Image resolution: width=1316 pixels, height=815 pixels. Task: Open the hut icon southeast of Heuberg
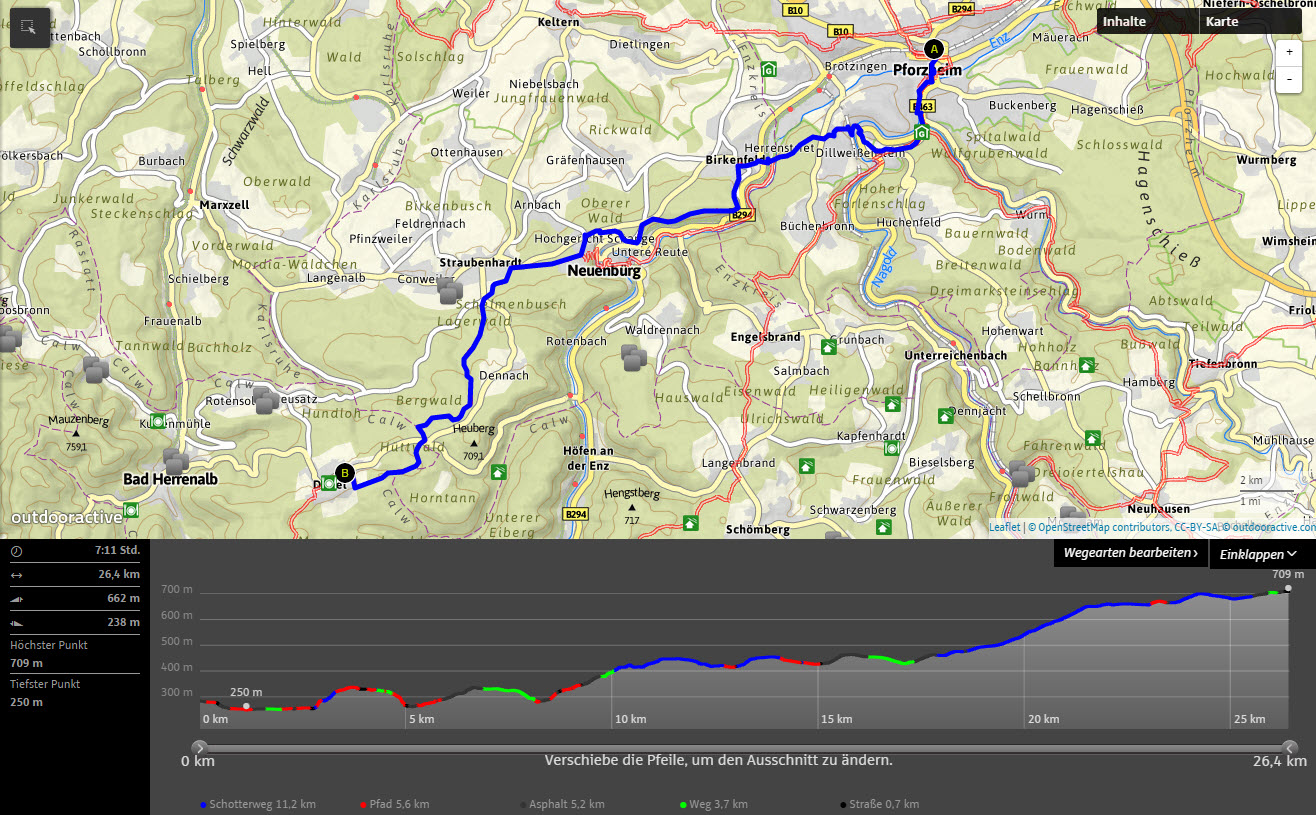click(x=498, y=472)
